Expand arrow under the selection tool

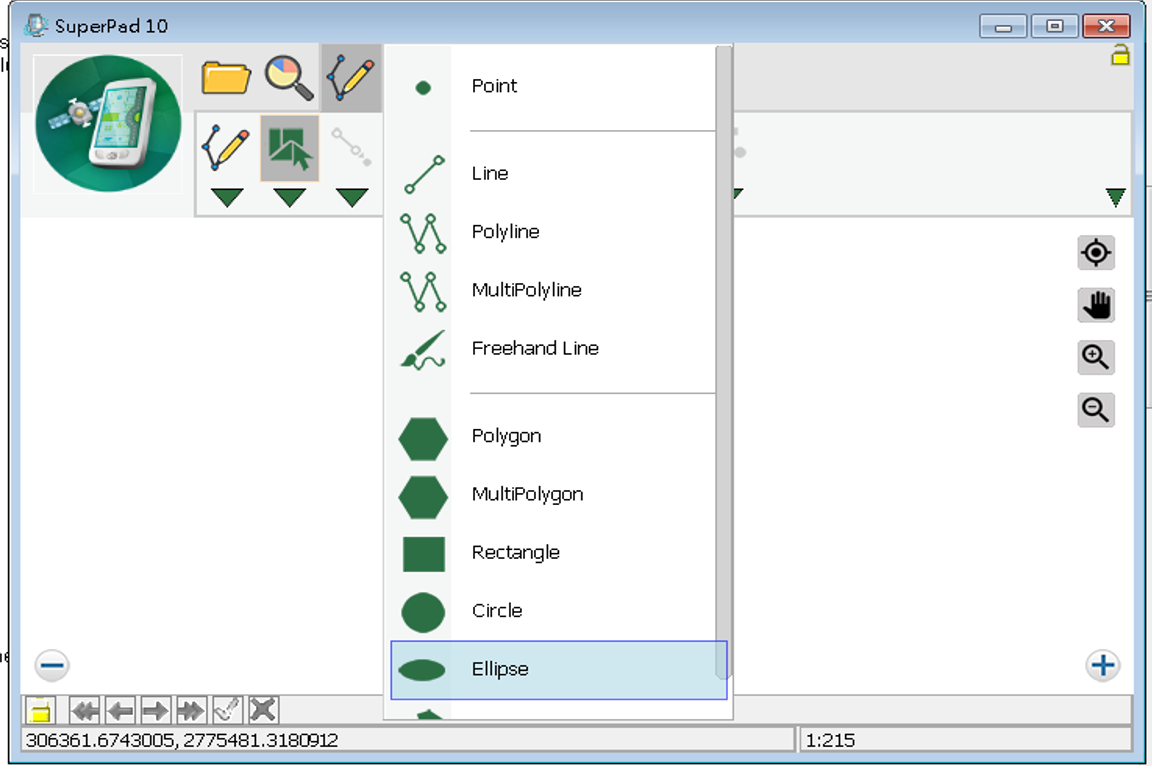289,197
